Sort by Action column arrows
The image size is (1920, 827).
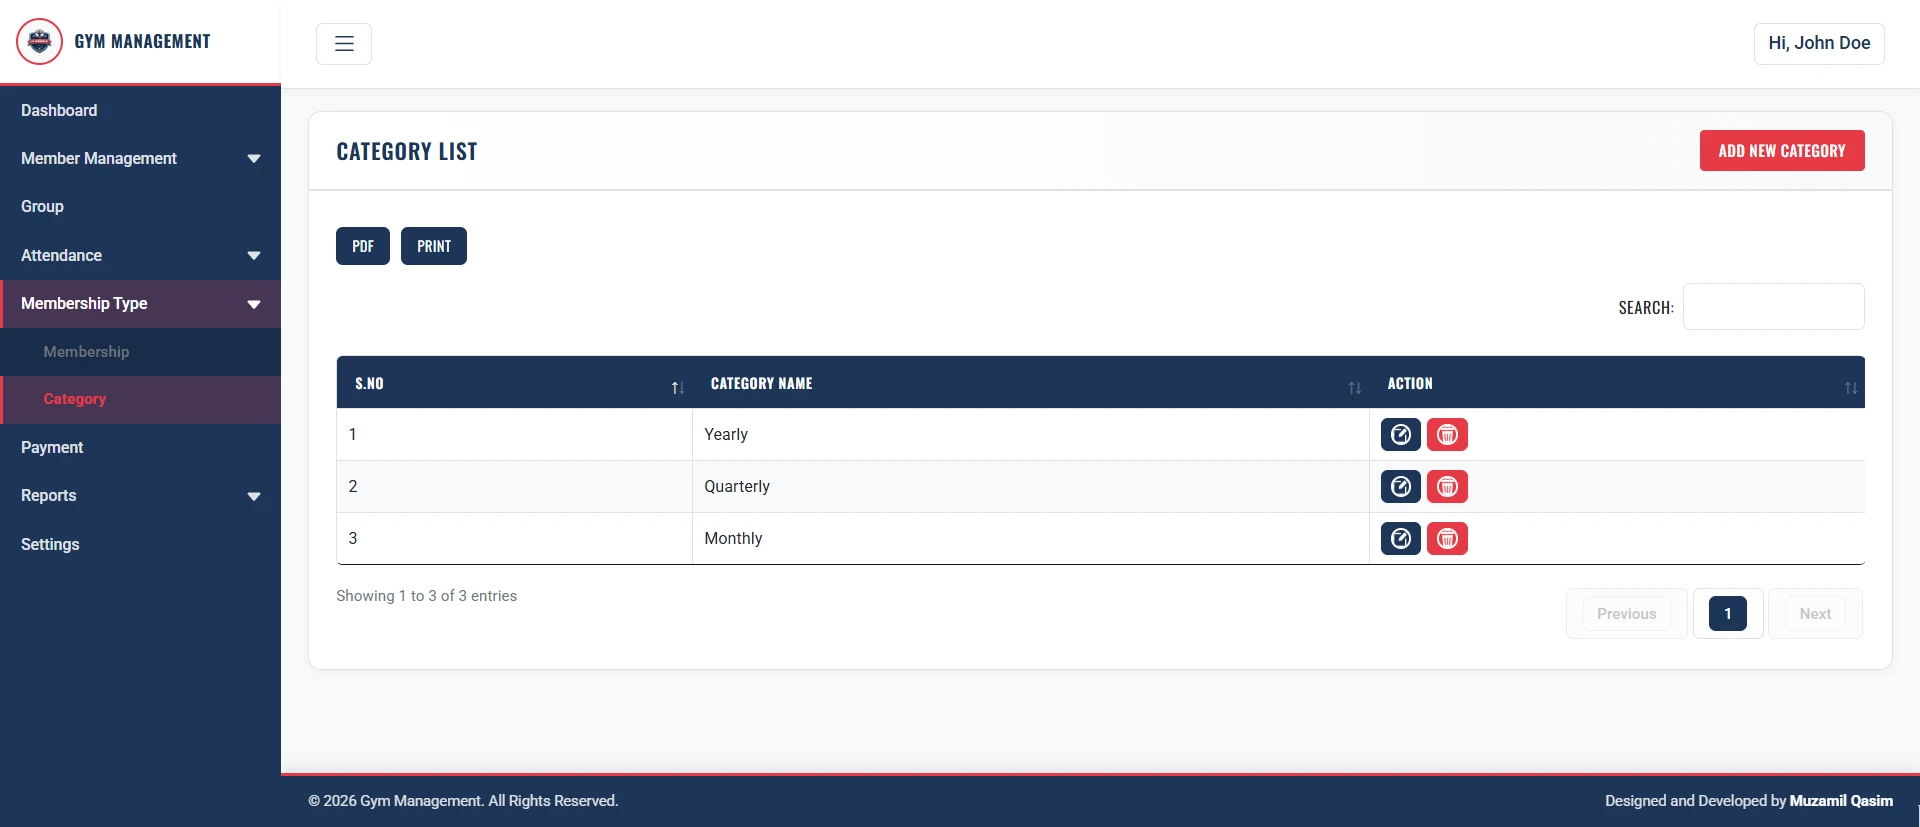coord(1850,388)
